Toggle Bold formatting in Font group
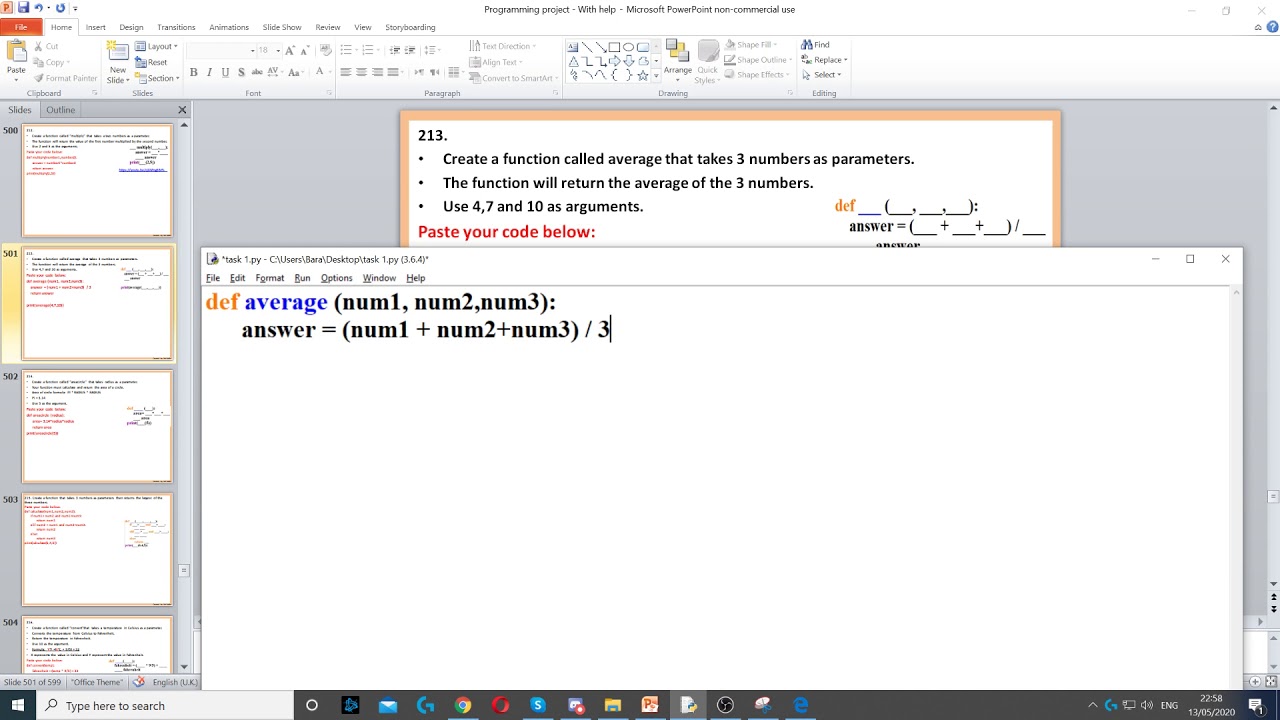This screenshot has height=720, width=1280. [x=194, y=72]
